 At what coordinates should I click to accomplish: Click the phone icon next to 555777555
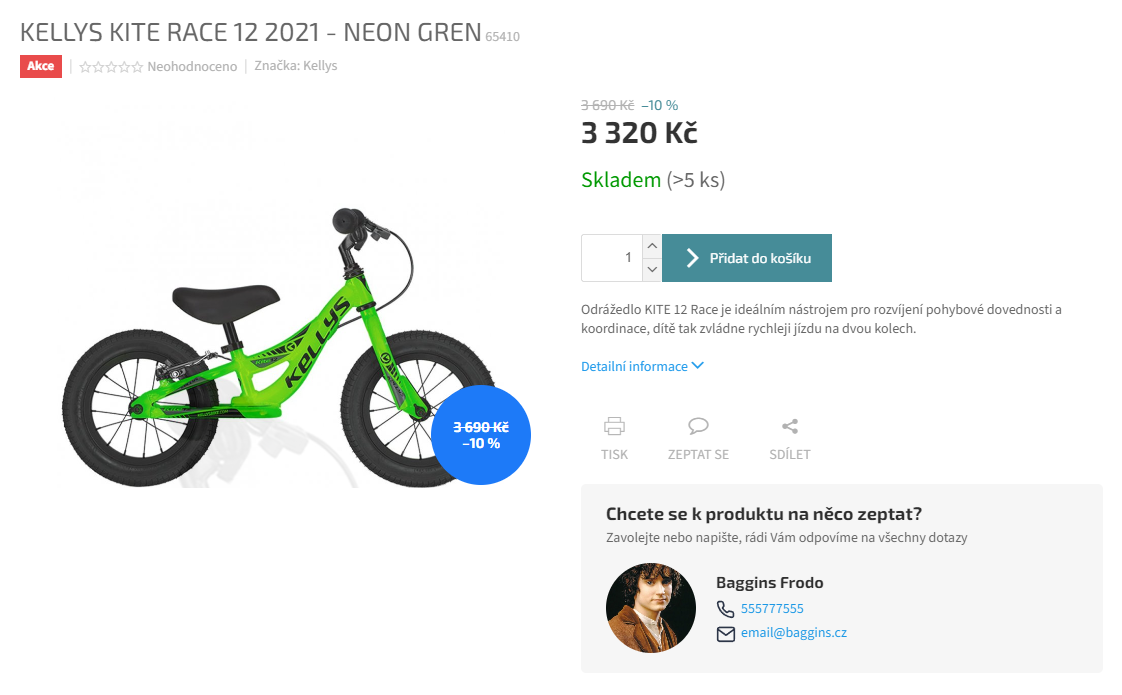point(726,609)
